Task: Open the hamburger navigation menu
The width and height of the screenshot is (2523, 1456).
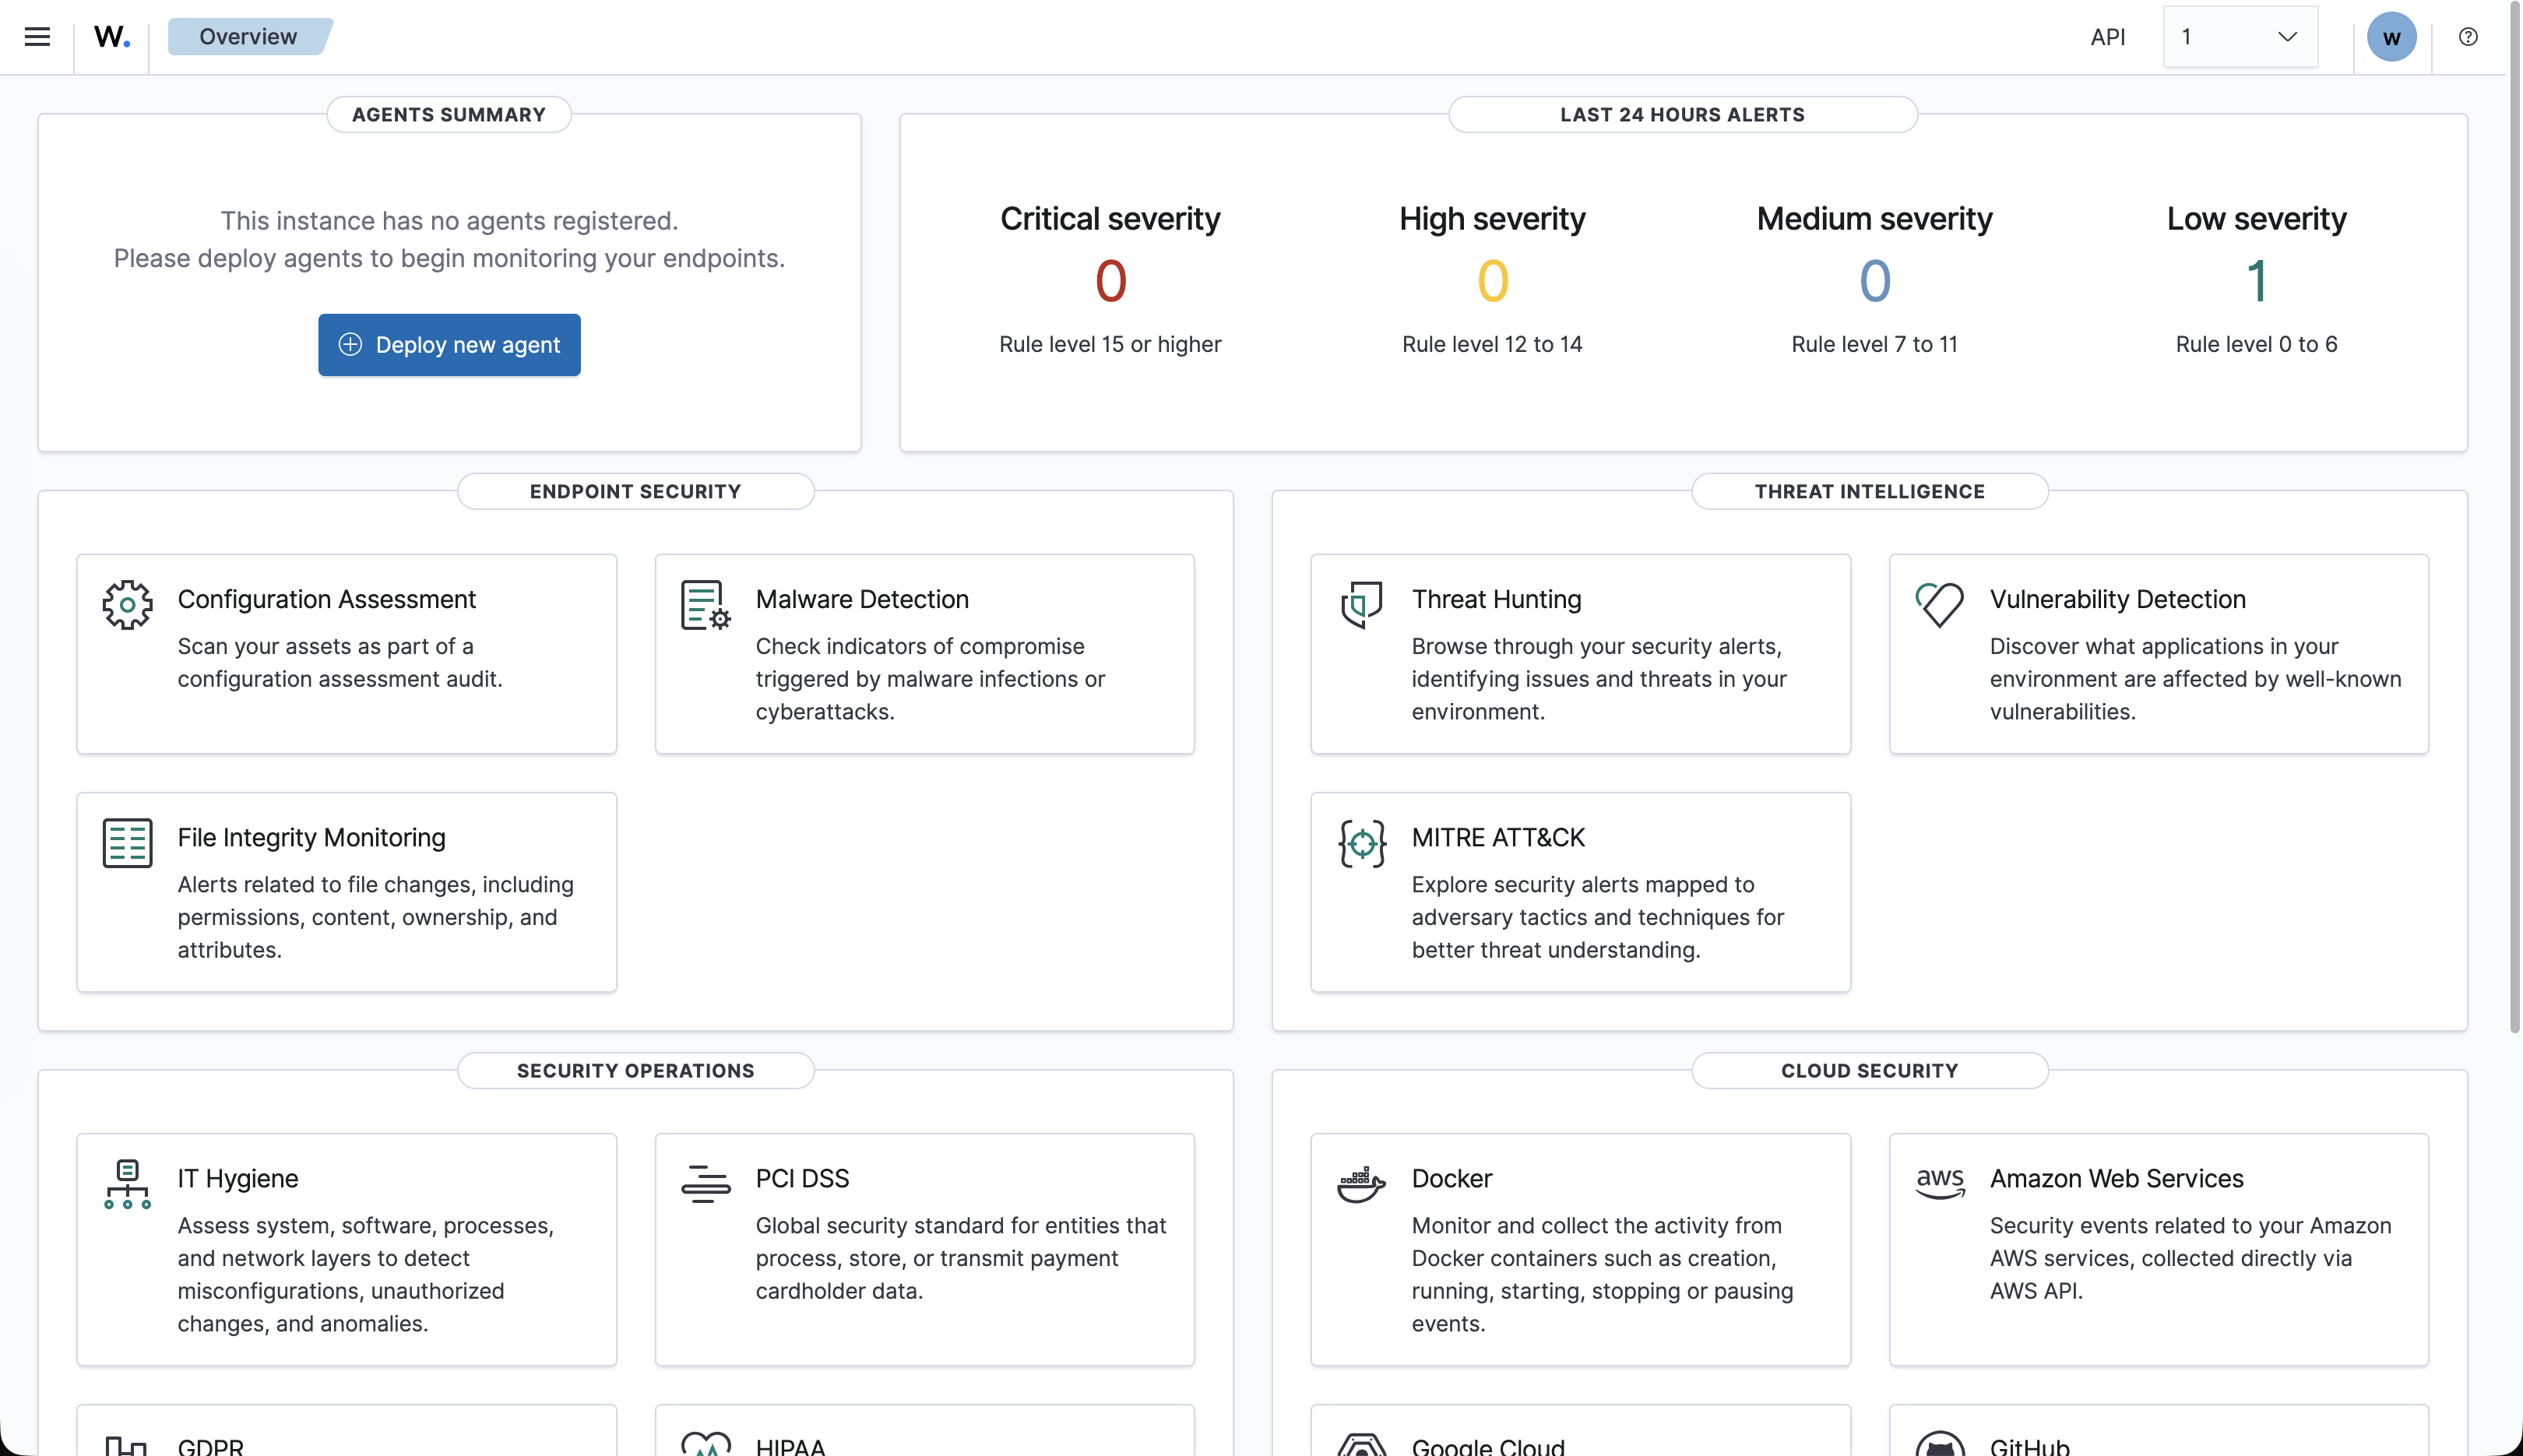Action: click(x=37, y=37)
